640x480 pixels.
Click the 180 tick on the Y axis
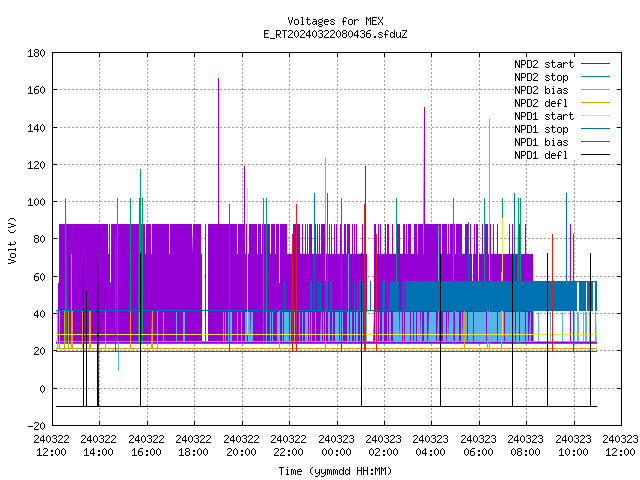(x=36, y=53)
